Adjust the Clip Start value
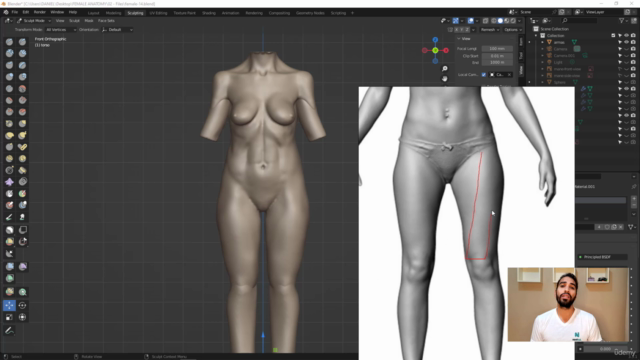The height and width of the screenshot is (360, 640). click(x=497, y=56)
